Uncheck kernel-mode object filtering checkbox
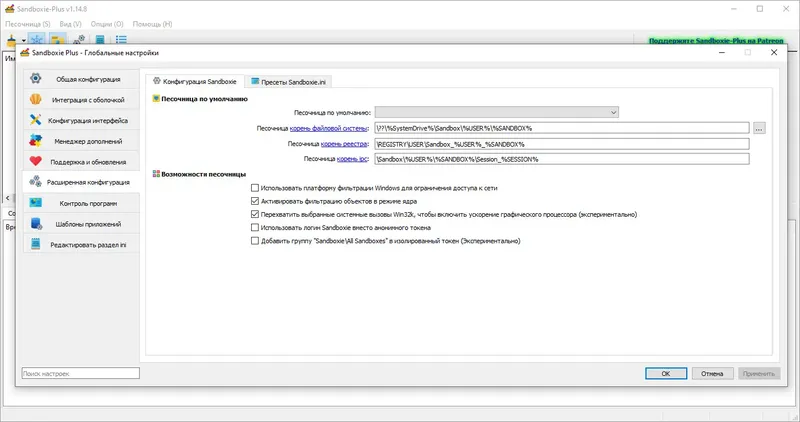The height and width of the screenshot is (422, 800). (x=255, y=201)
